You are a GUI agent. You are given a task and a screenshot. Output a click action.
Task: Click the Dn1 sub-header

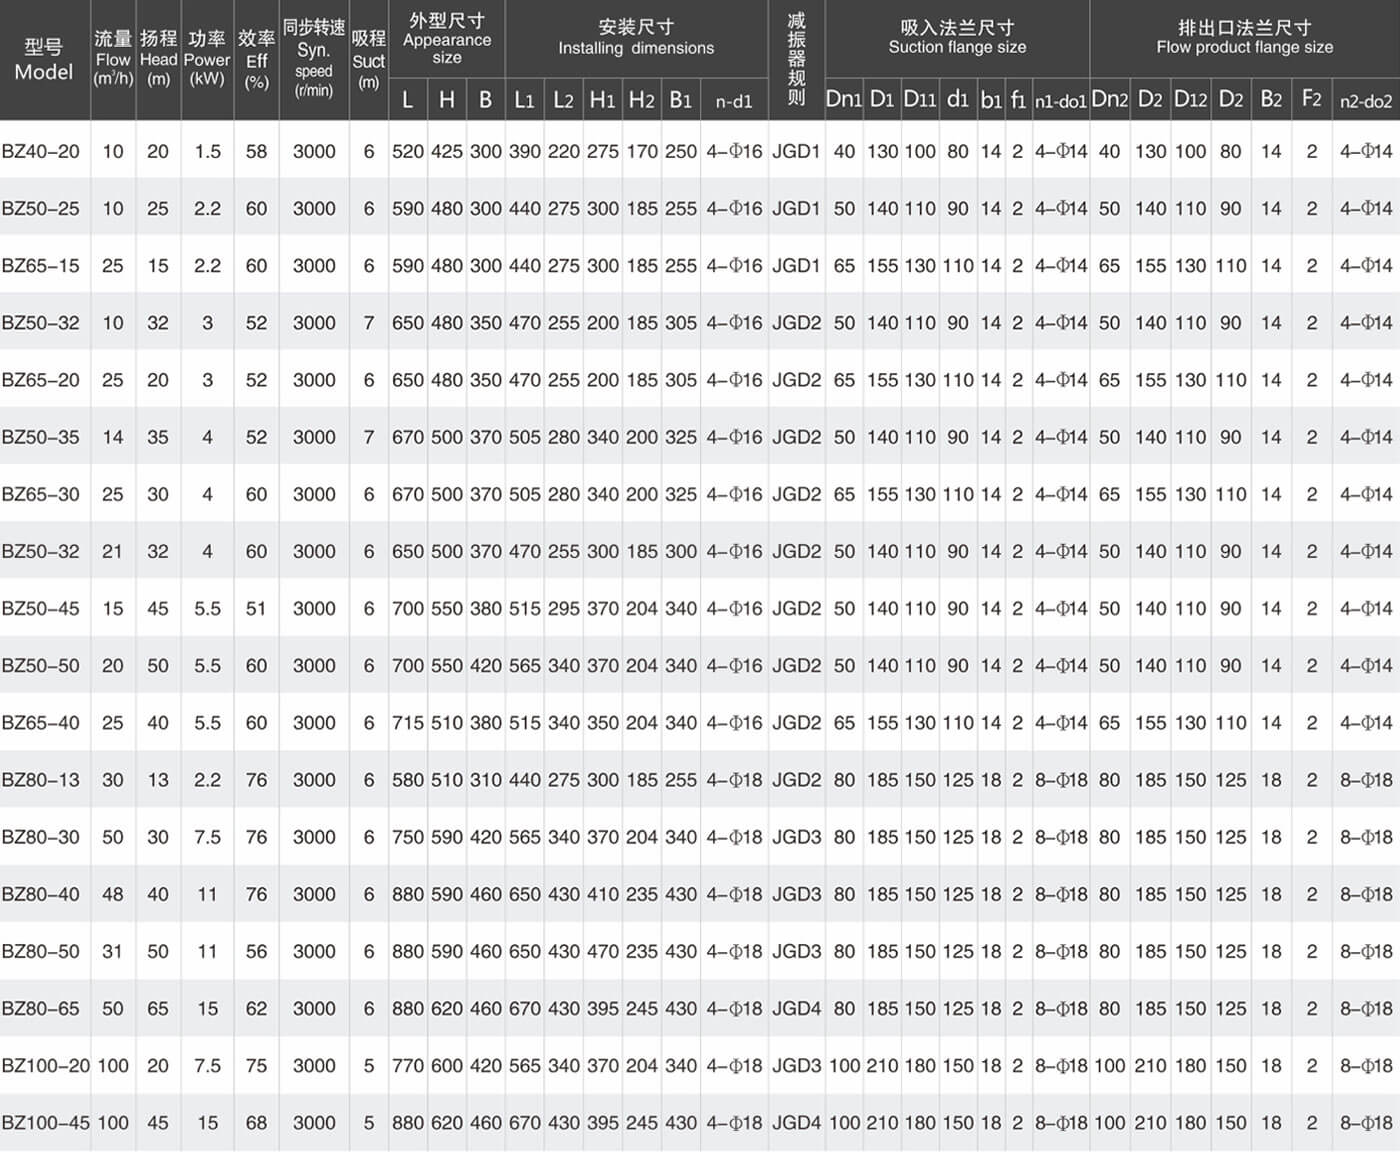pos(844,99)
